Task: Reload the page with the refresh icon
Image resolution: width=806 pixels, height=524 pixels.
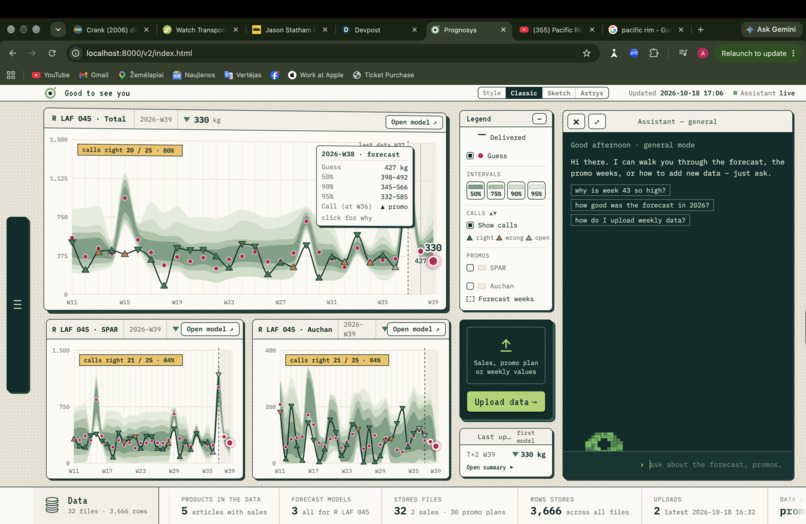Action: click(52, 53)
